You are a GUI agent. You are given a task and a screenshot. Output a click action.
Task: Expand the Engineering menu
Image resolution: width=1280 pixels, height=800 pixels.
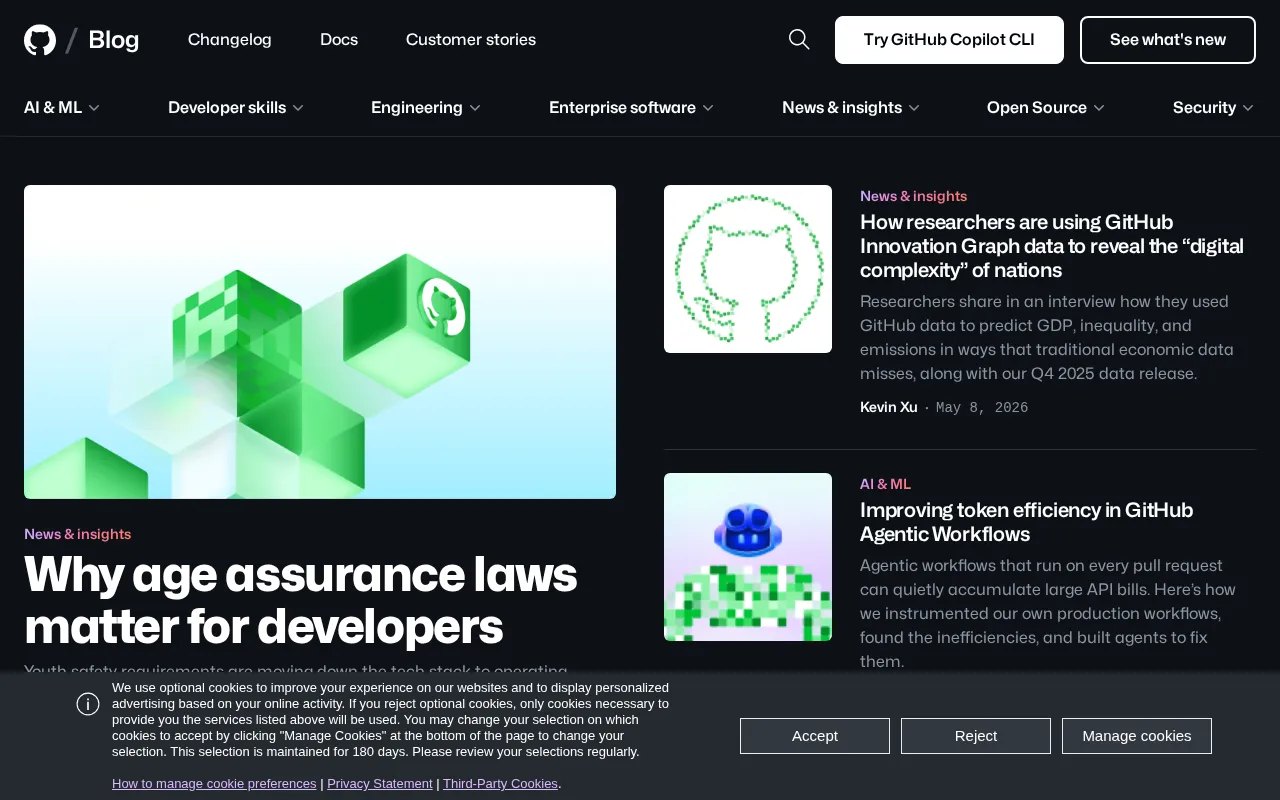click(426, 107)
